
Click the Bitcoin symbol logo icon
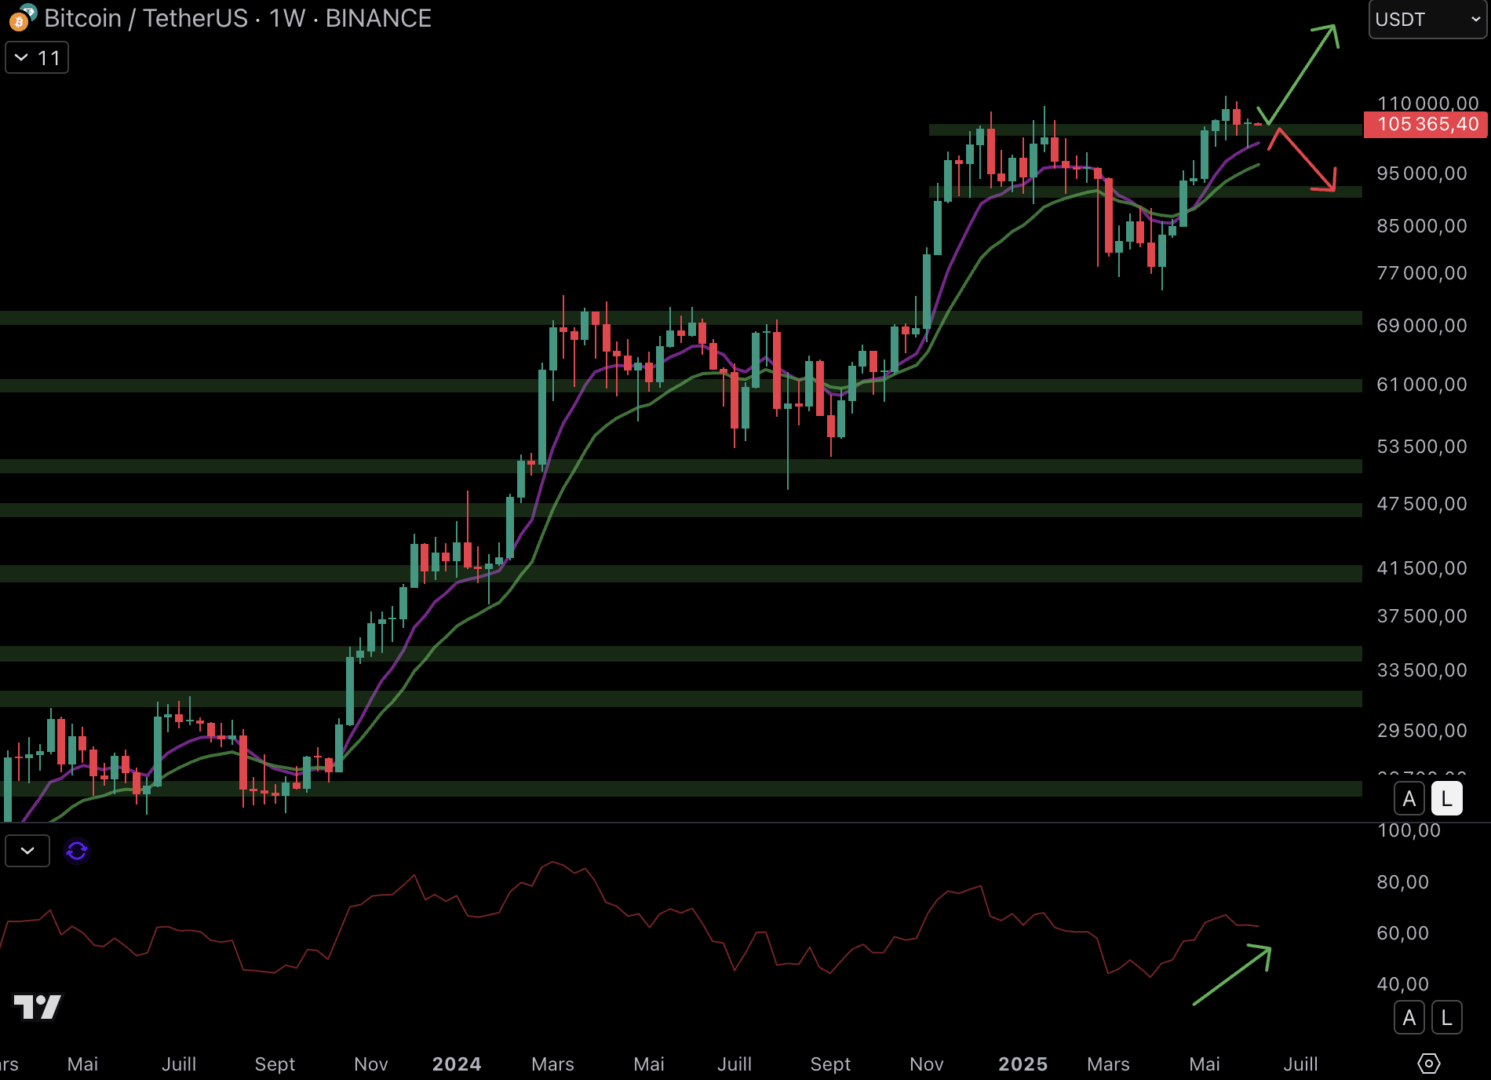point(22,18)
